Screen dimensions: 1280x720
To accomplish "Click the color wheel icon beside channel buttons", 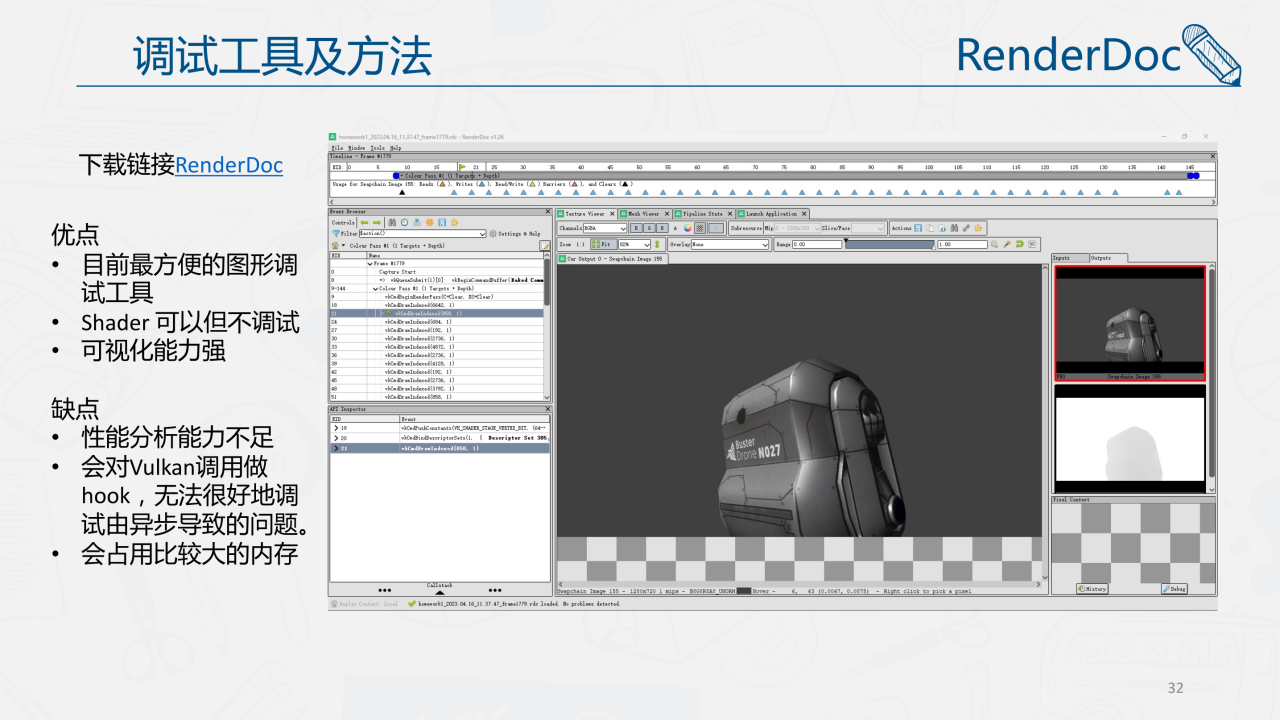I will tap(687, 228).
